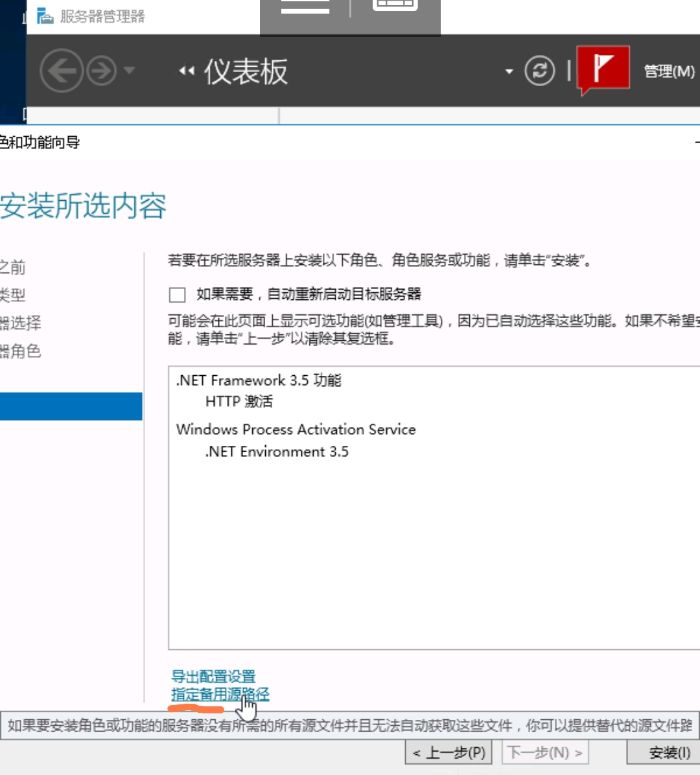
Task: Click the 导出配置设置 link
Action: (x=213, y=676)
